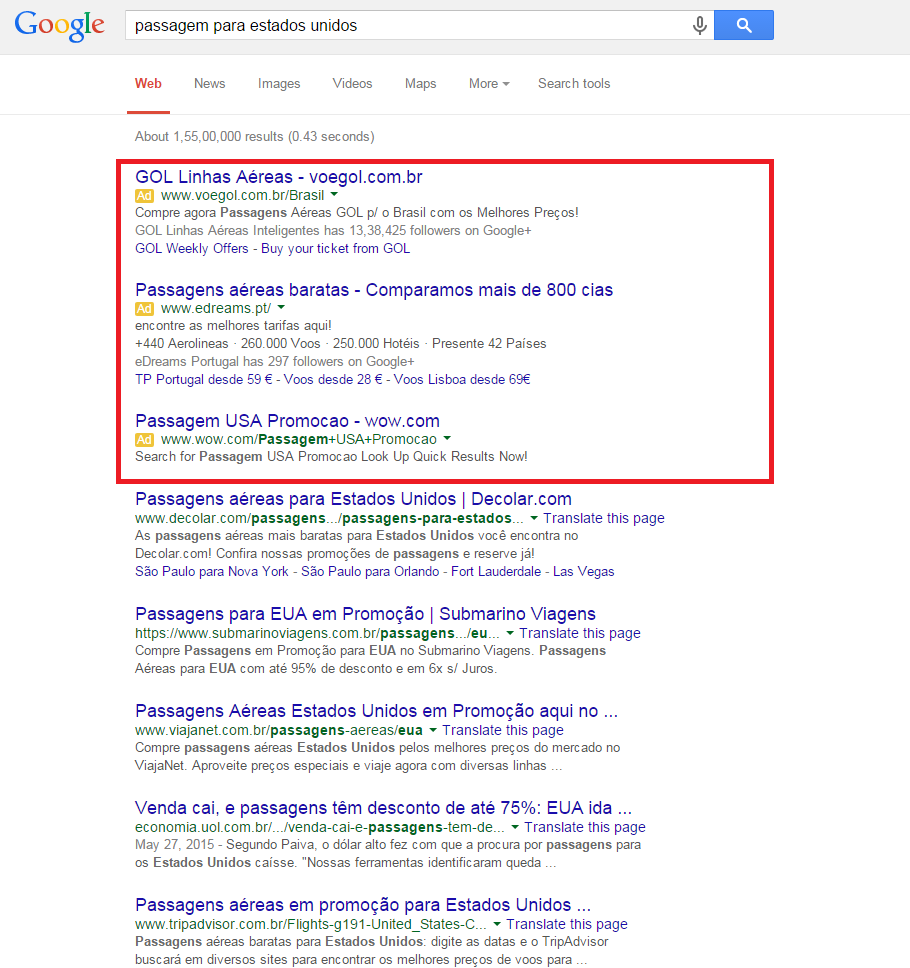Open UOL Venda cai result title
The height and width of the screenshot is (968, 910).
pyautogui.click(x=383, y=808)
